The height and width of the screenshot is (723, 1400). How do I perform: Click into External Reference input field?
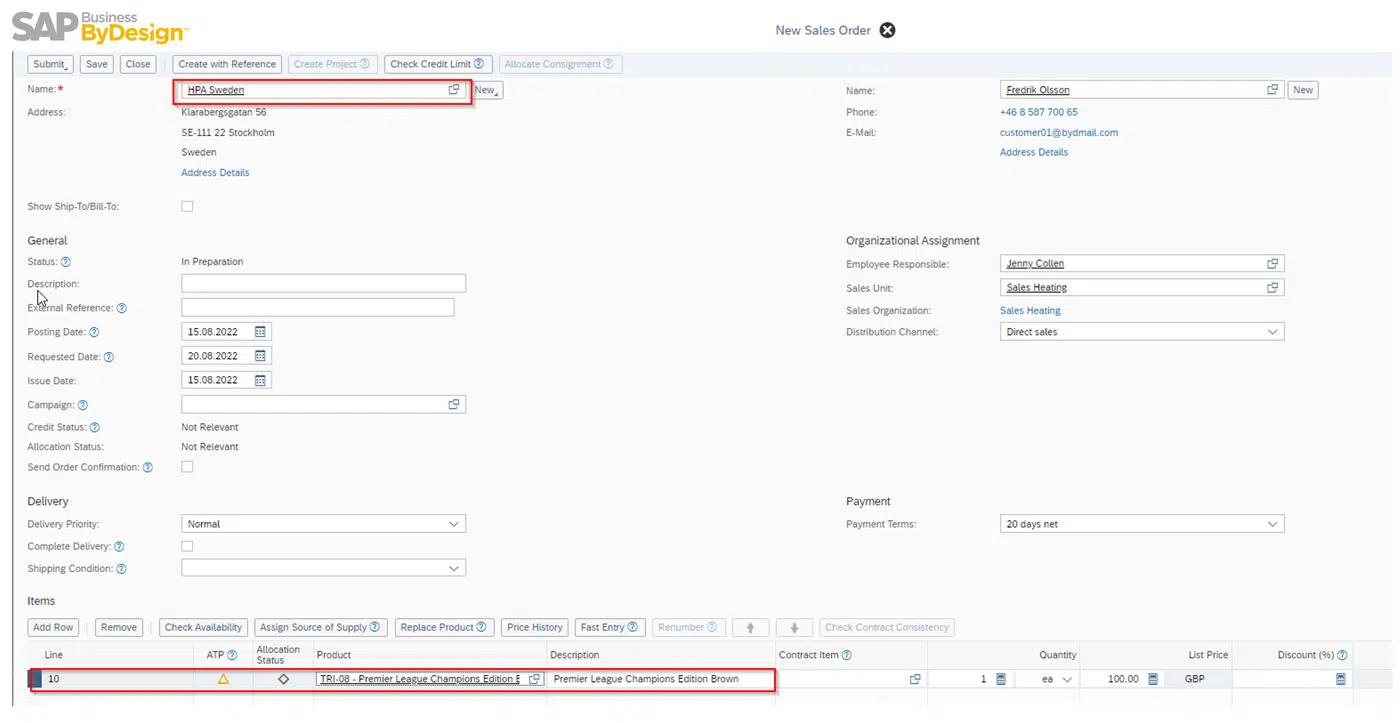click(318, 308)
